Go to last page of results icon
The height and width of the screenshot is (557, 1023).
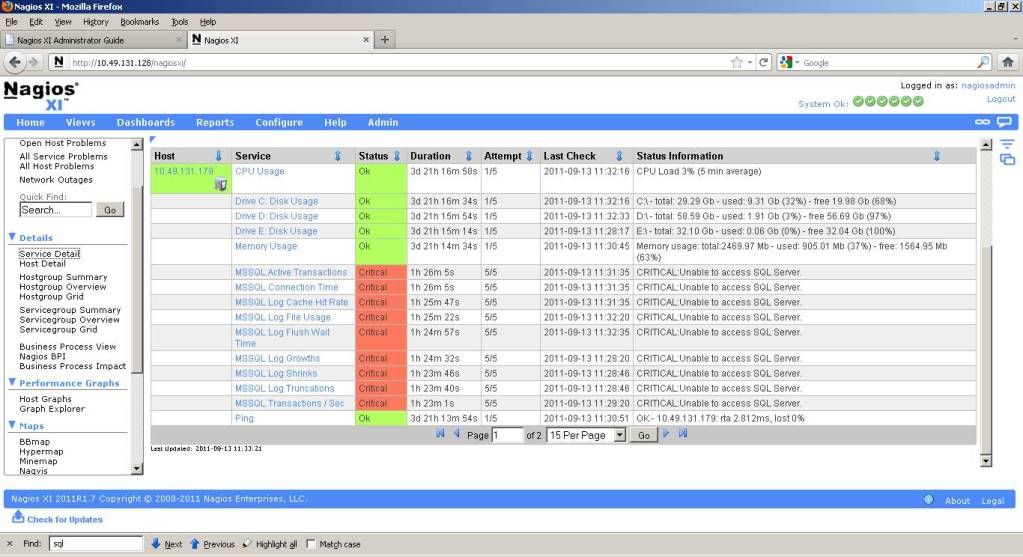[683, 434]
